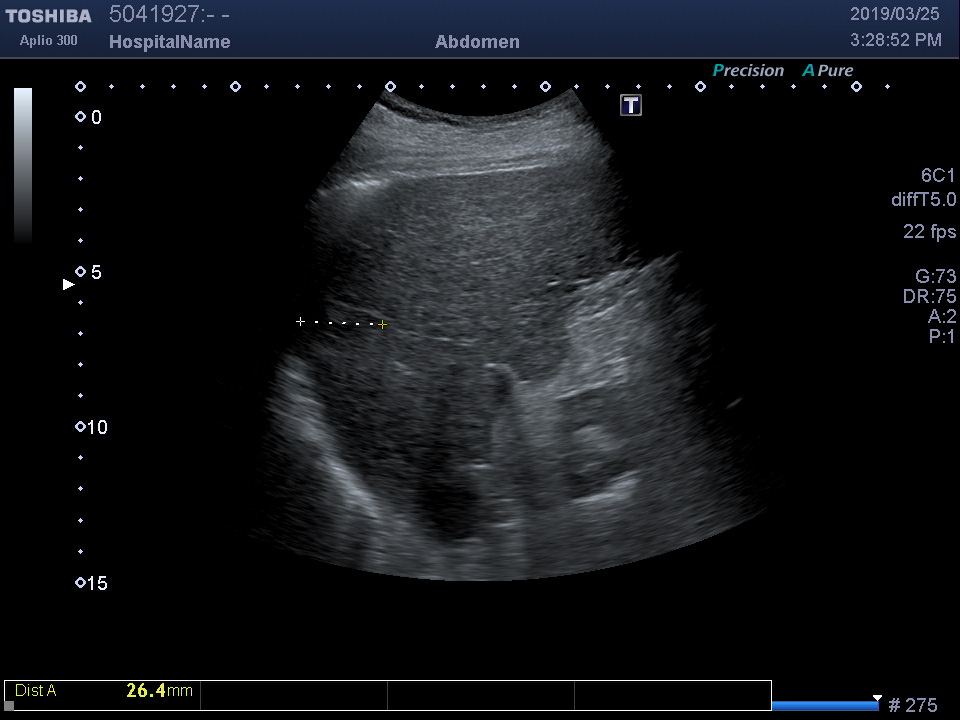Click the Dist A measurement label
This screenshot has height=720, width=960.
(36, 691)
